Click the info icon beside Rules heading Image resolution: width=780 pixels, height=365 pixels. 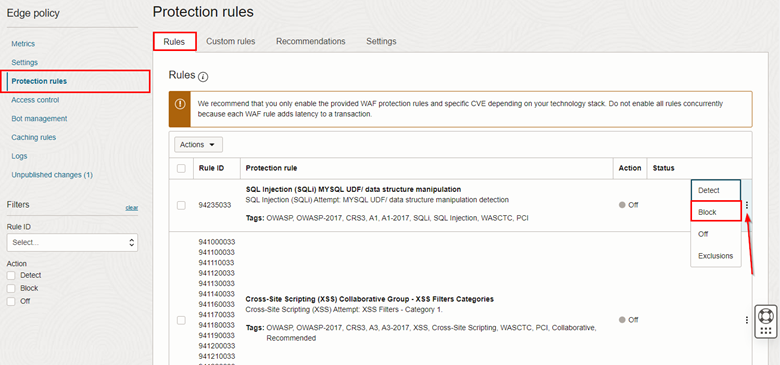[x=203, y=77]
